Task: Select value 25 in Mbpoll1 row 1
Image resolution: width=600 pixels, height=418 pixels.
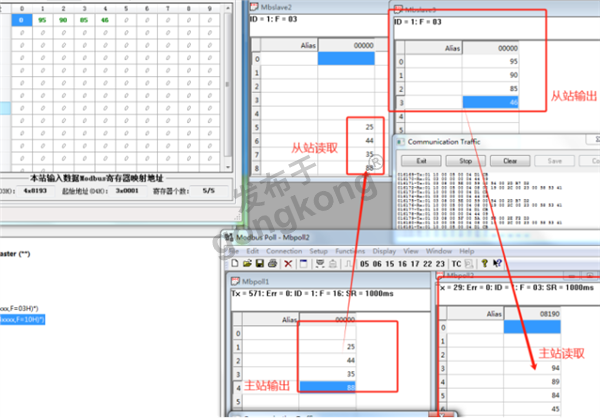Action: tap(328, 347)
